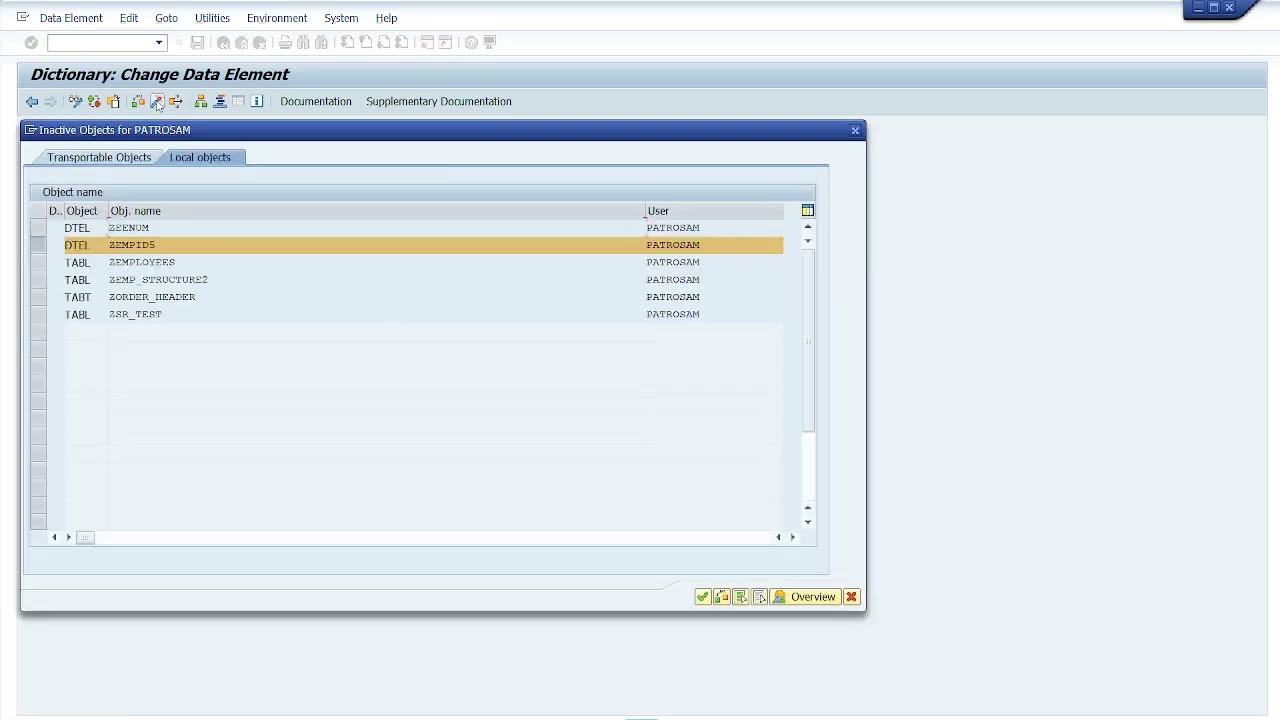Click the SAP window menu icon beside Data Element
The image size is (1280, 720).
pyautogui.click(x=22, y=17)
